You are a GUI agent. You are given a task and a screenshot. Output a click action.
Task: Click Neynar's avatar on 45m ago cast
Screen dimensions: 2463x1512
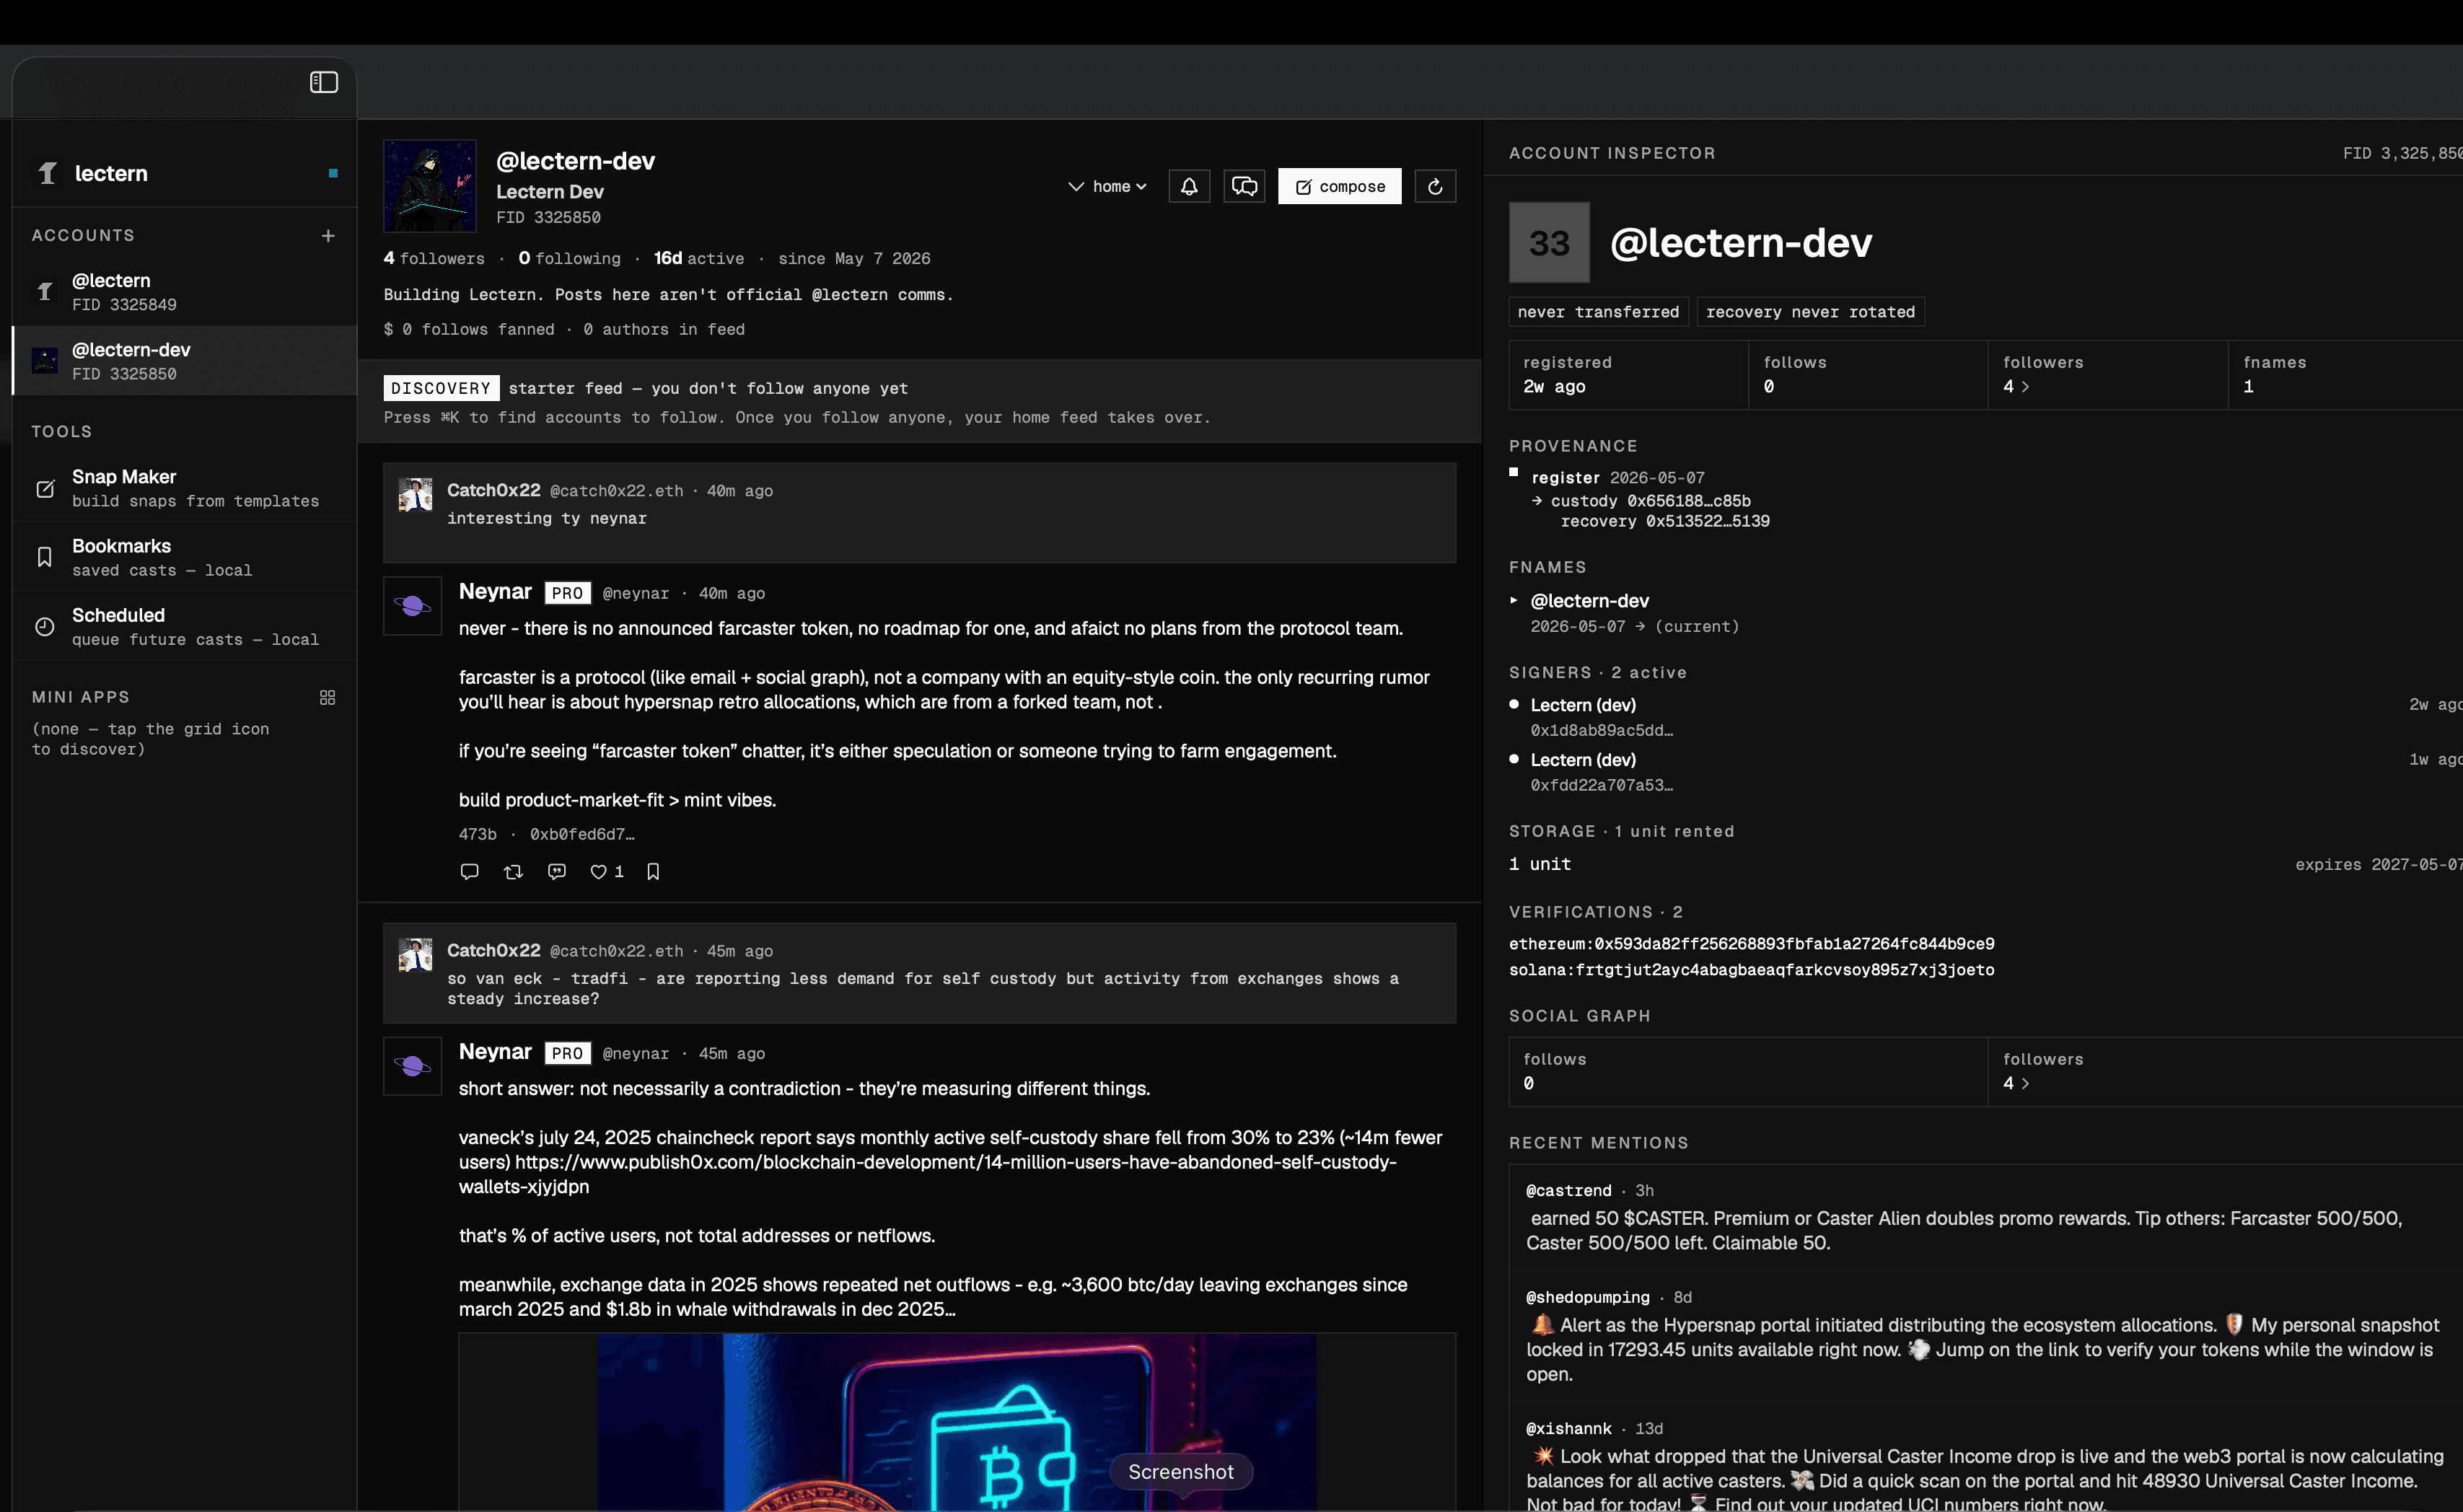pos(413,1066)
